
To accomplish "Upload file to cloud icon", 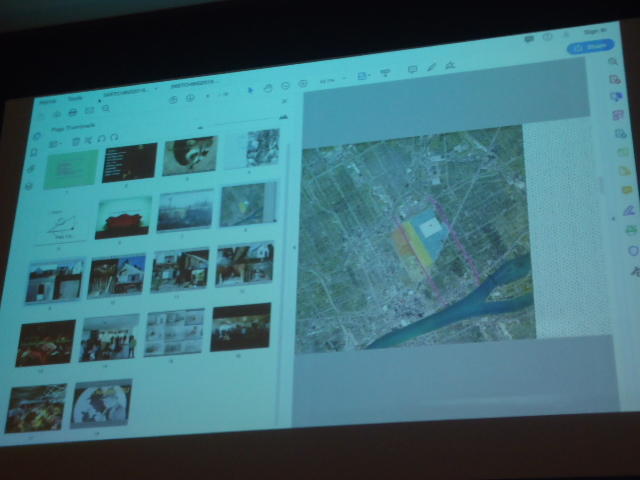I will (58, 114).
